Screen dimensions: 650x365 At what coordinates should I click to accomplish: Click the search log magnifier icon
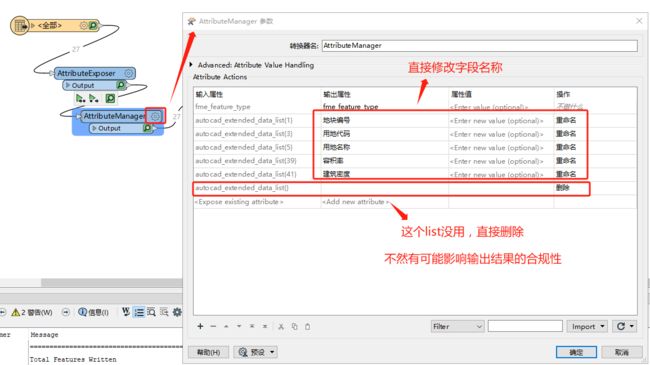[x=151, y=312]
